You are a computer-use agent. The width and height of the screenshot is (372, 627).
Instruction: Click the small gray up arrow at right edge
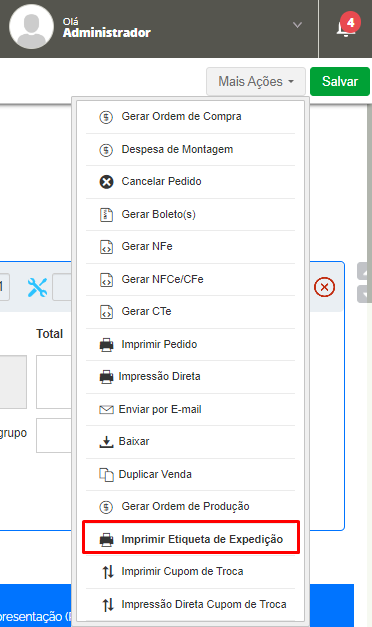(364, 272)
